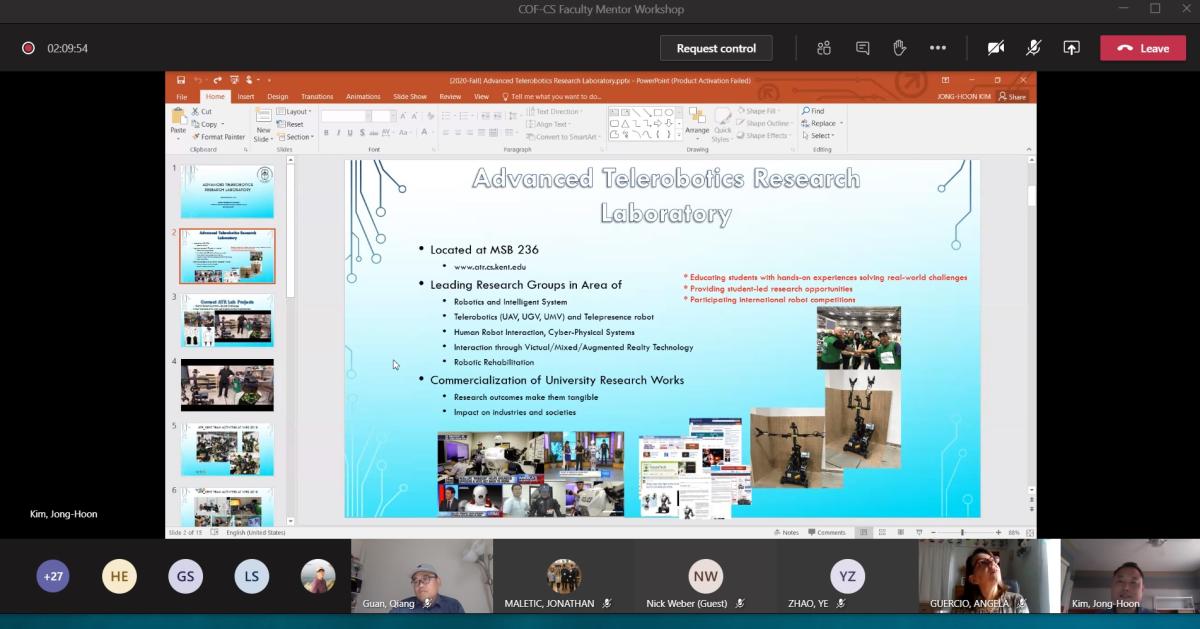Viewport: 1200px width, 629px height.
Task: Unmute the microphone
Action: coord(1034,48)
